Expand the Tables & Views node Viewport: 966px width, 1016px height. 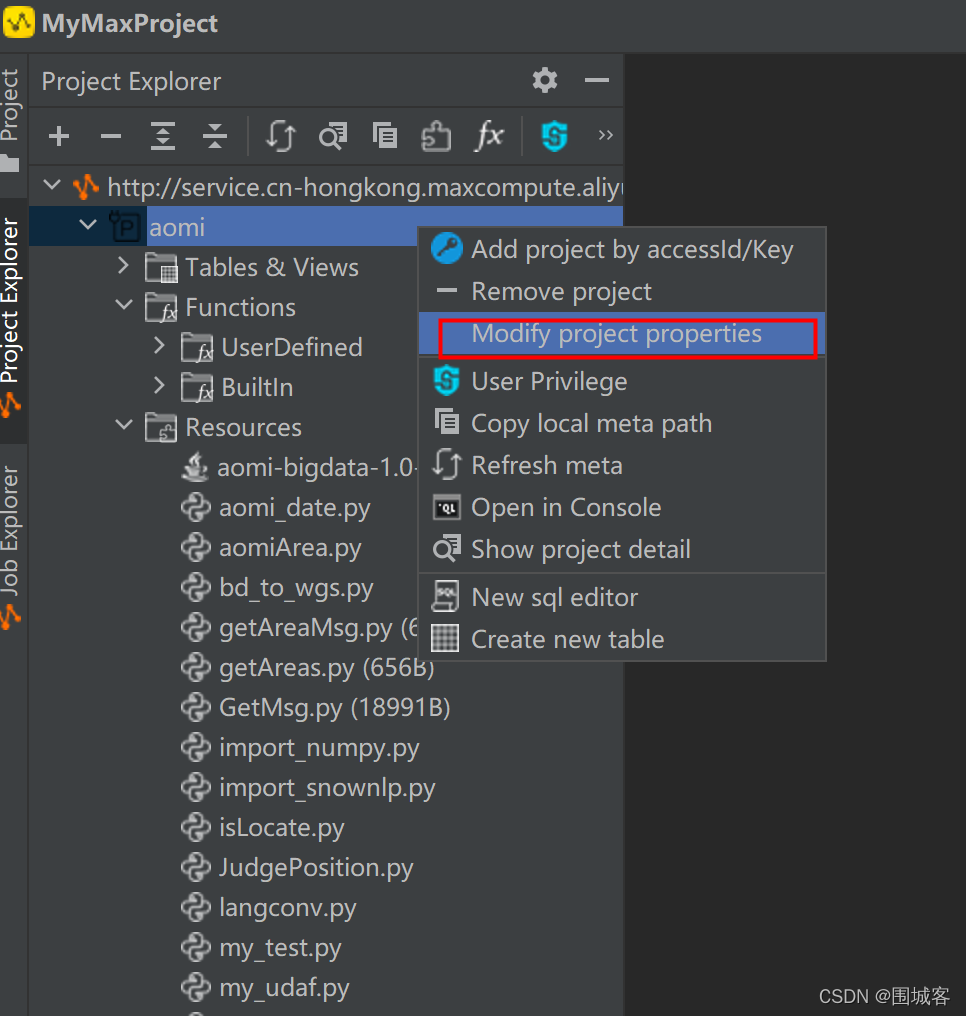pos(123,265)
